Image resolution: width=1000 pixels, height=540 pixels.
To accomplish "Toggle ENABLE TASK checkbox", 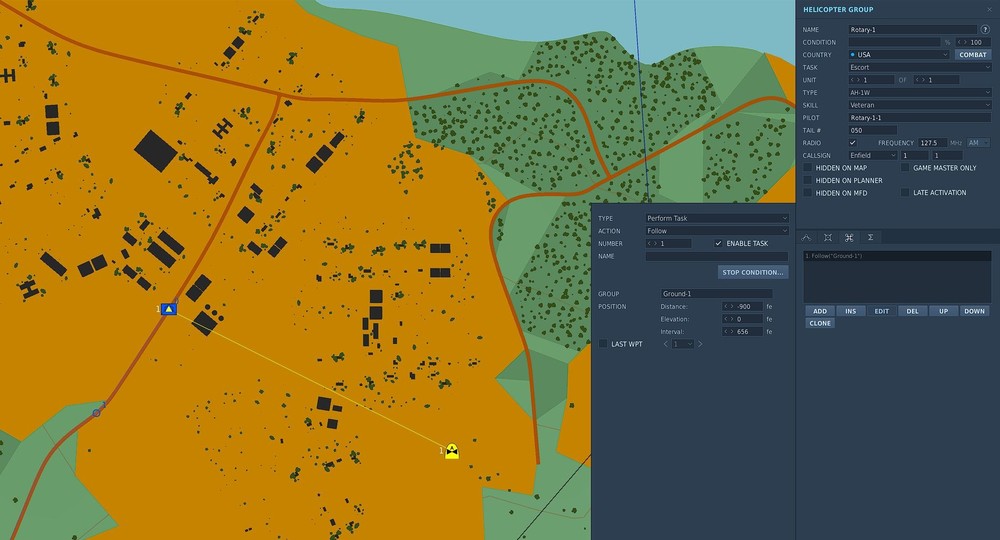I will tap(718, 244).
